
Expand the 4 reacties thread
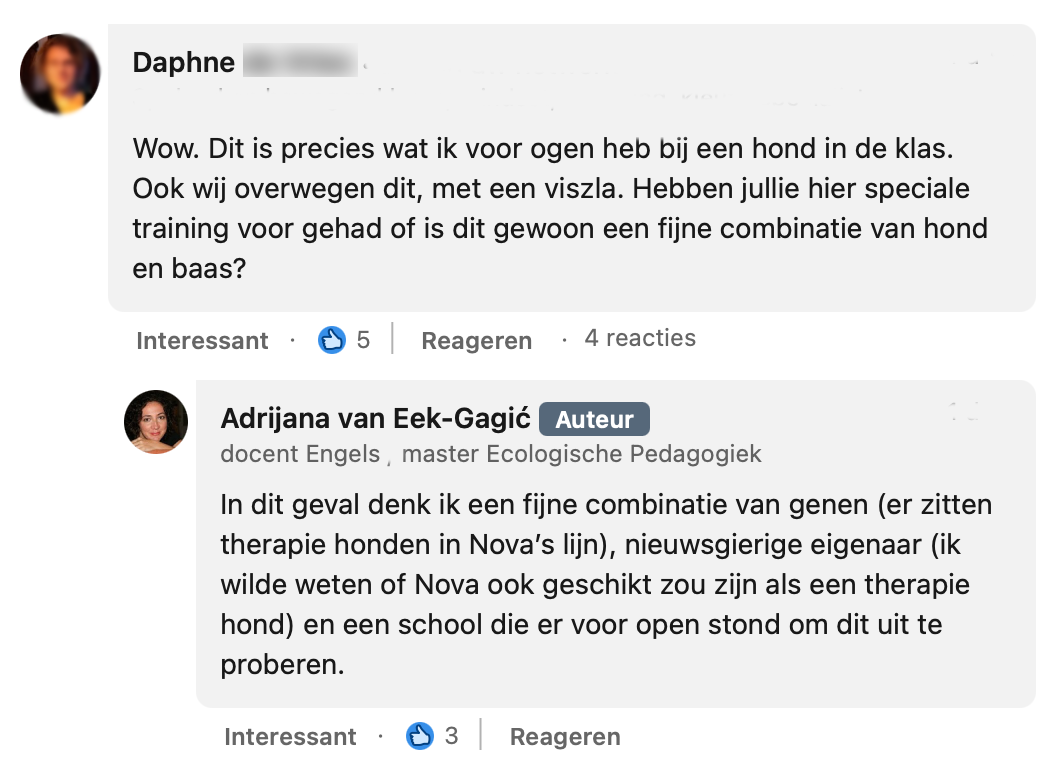pos(640,339)
